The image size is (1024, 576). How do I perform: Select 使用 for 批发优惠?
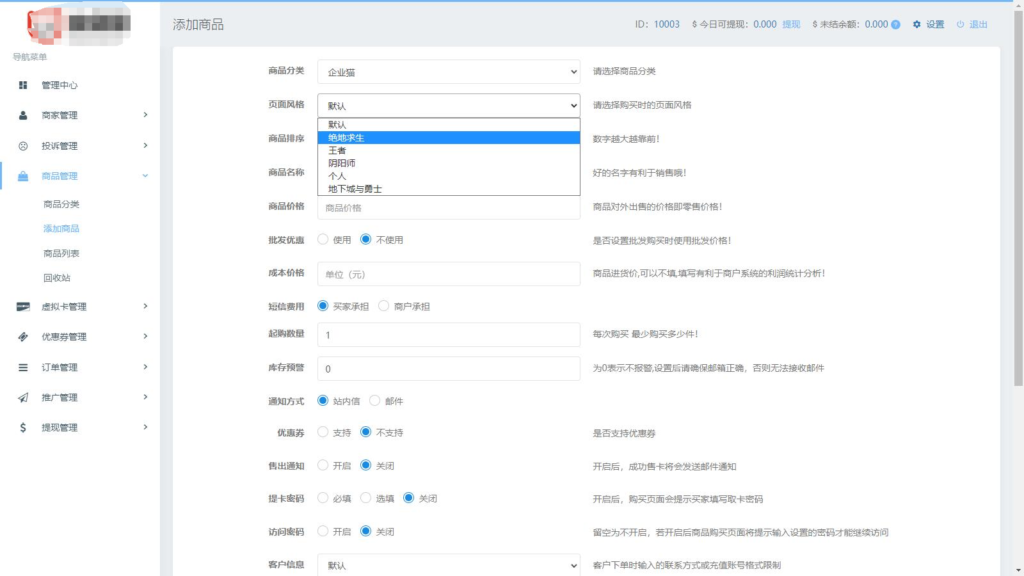pos(321,238)
